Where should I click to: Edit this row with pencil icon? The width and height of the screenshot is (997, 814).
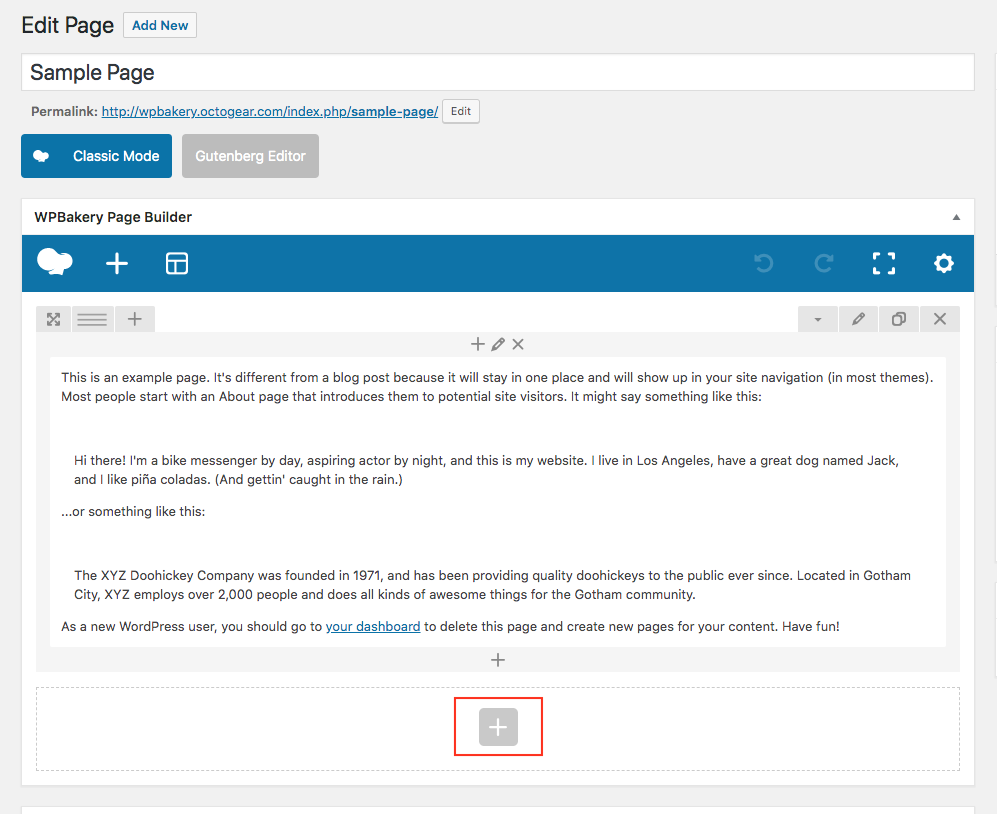click(858, 319)
